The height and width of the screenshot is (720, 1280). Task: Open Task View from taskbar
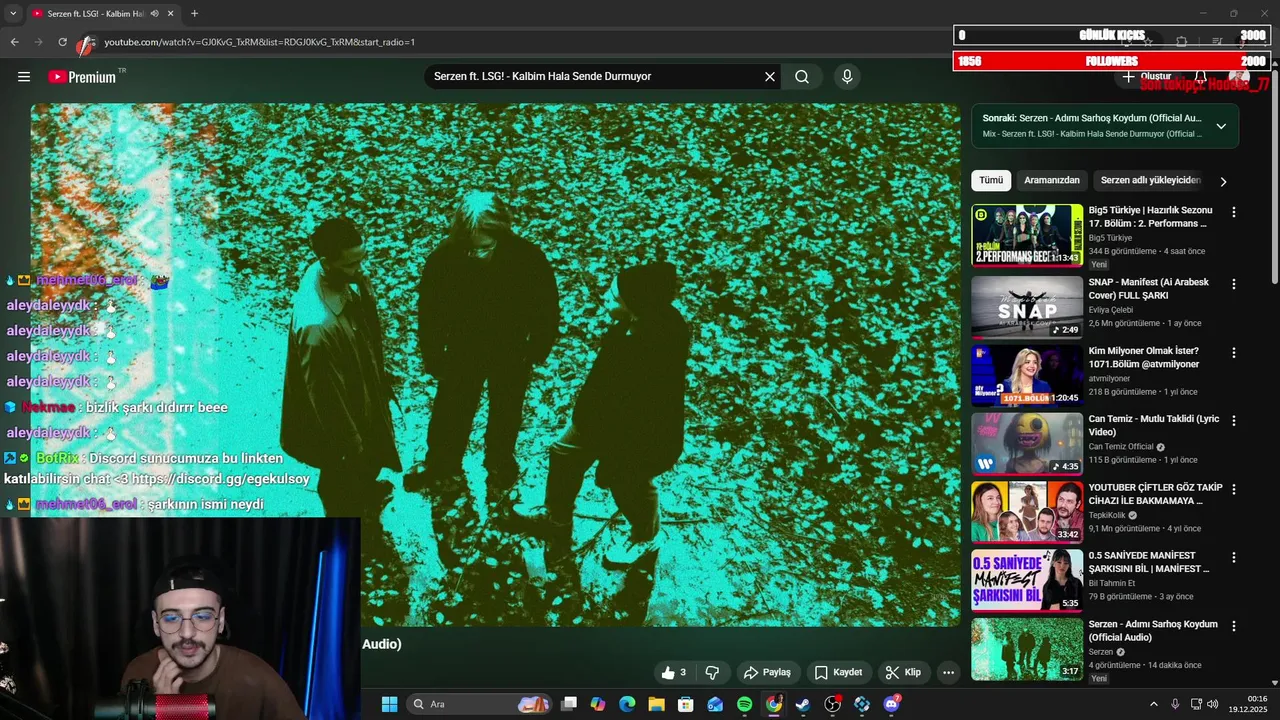(x=569, y=704)
